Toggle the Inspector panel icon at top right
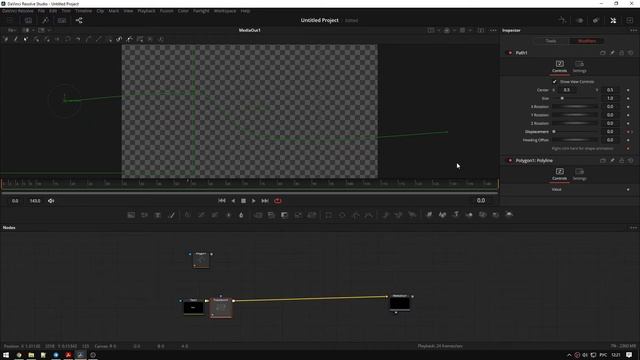This screenshot has width=640, height=360. [x=613, y=20]
